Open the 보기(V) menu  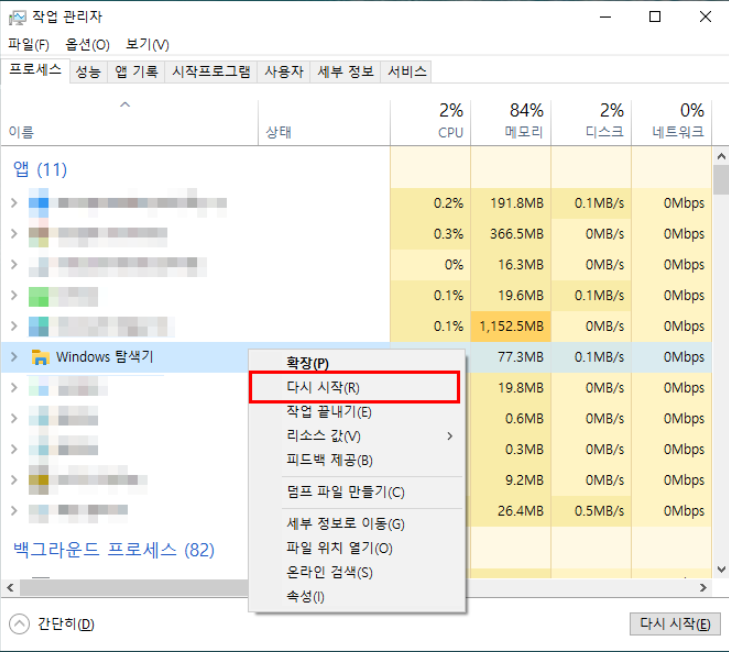click(147, 45)
